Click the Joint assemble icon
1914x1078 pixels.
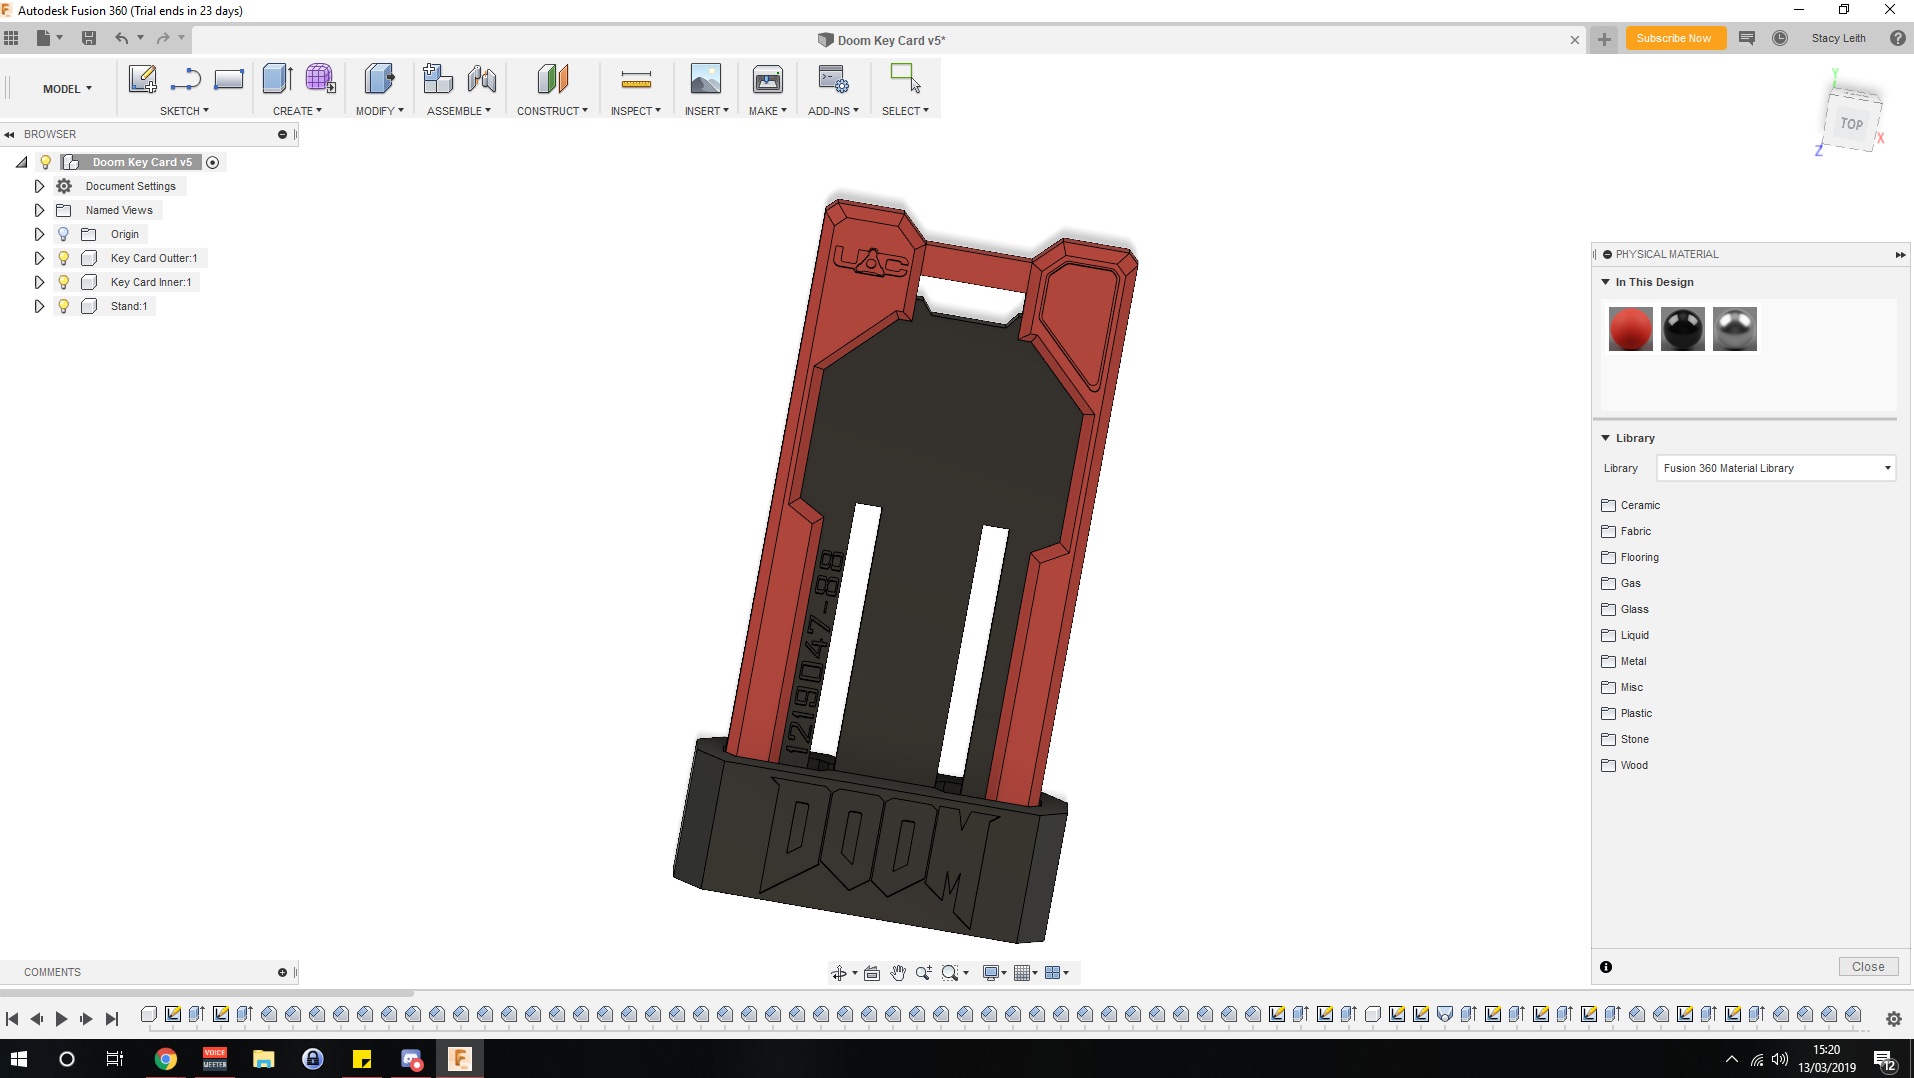482,79
